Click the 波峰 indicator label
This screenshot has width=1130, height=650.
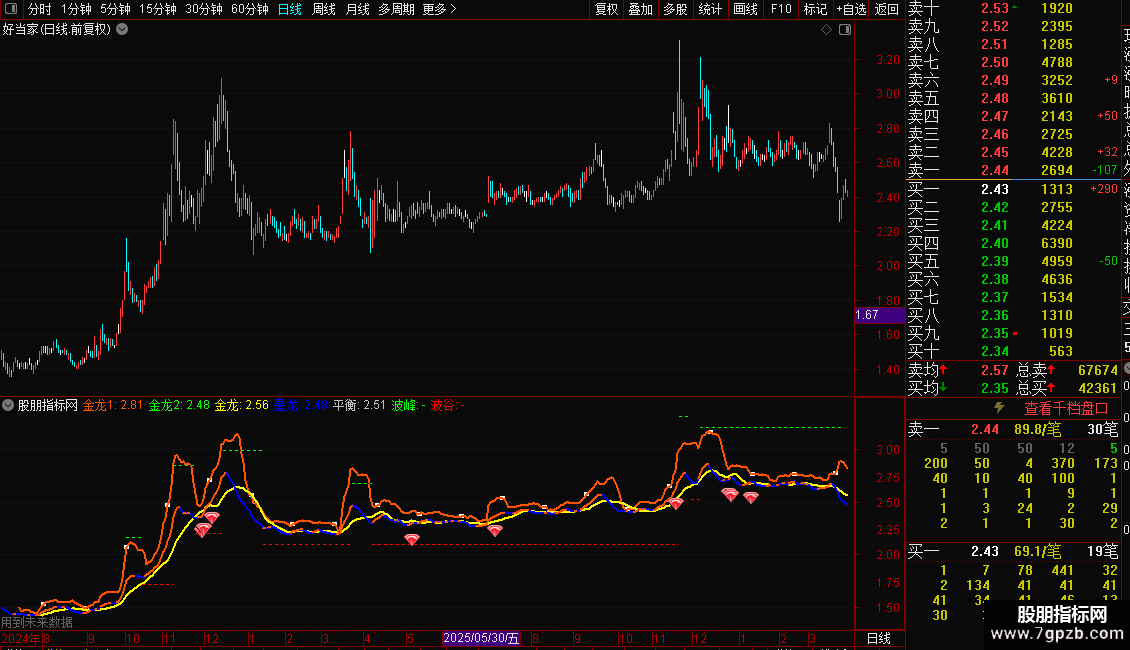coord(409,405)
